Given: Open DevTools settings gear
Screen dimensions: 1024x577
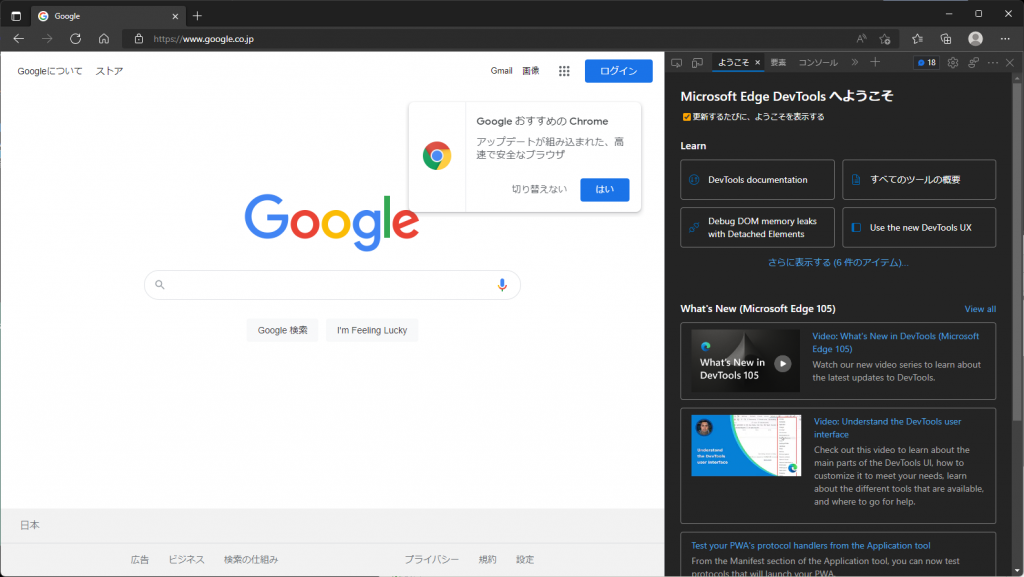Looking at the screenshot, I should click(x=951, y=61).
